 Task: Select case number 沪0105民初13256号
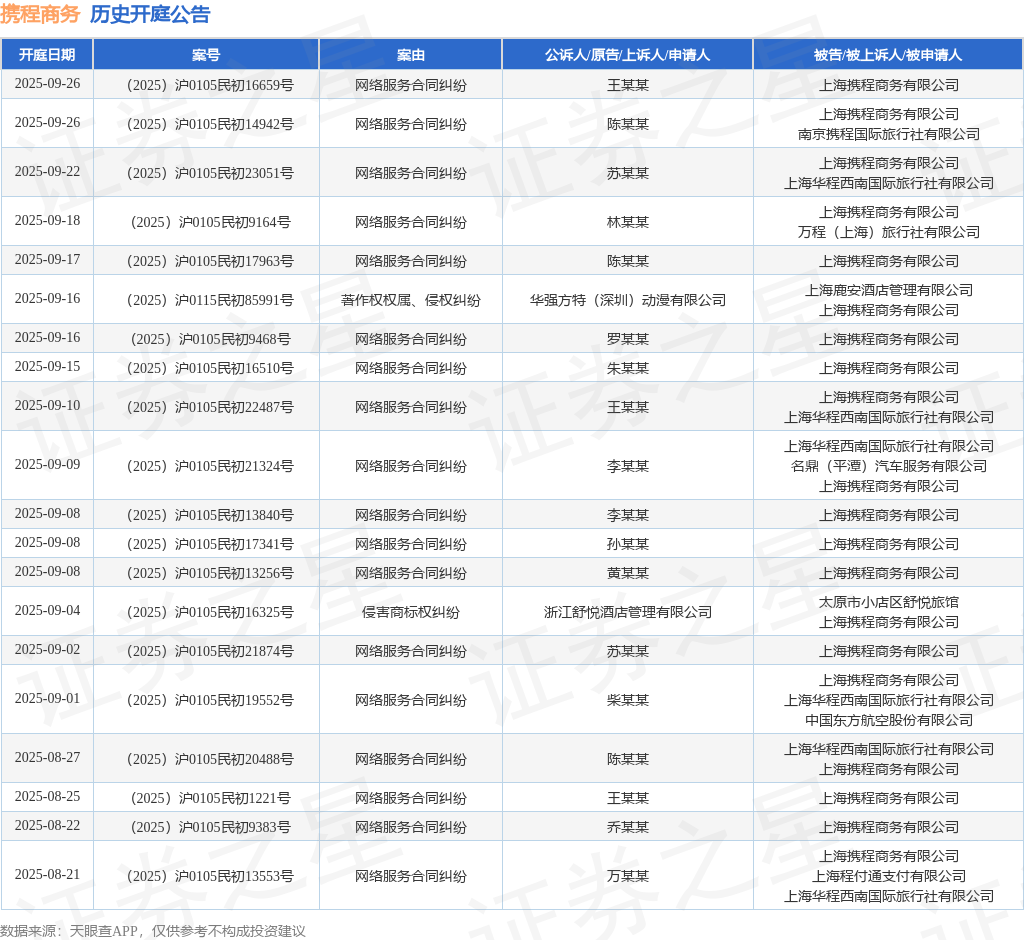(210, 573)
